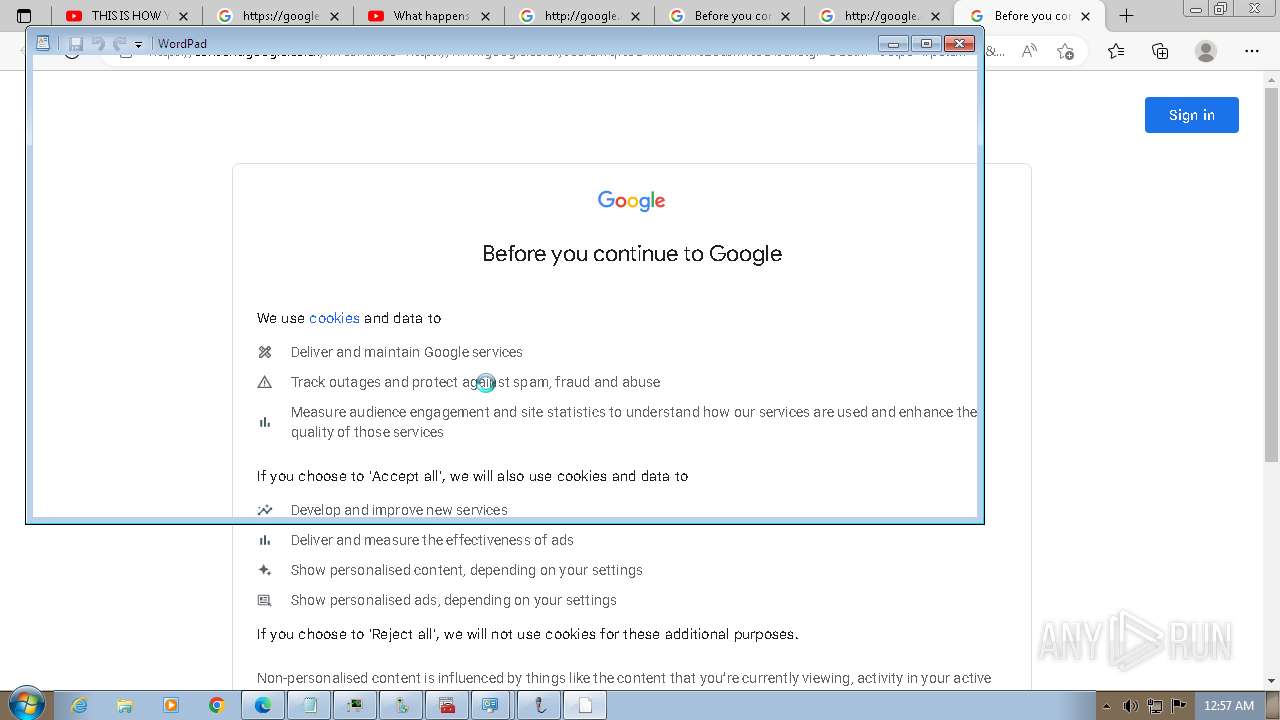Open the Customize Quick Access Toolbar dropdown in WordPad
Screen dimensions: 1280x720
pyautogui.click(x=138, y=44)
